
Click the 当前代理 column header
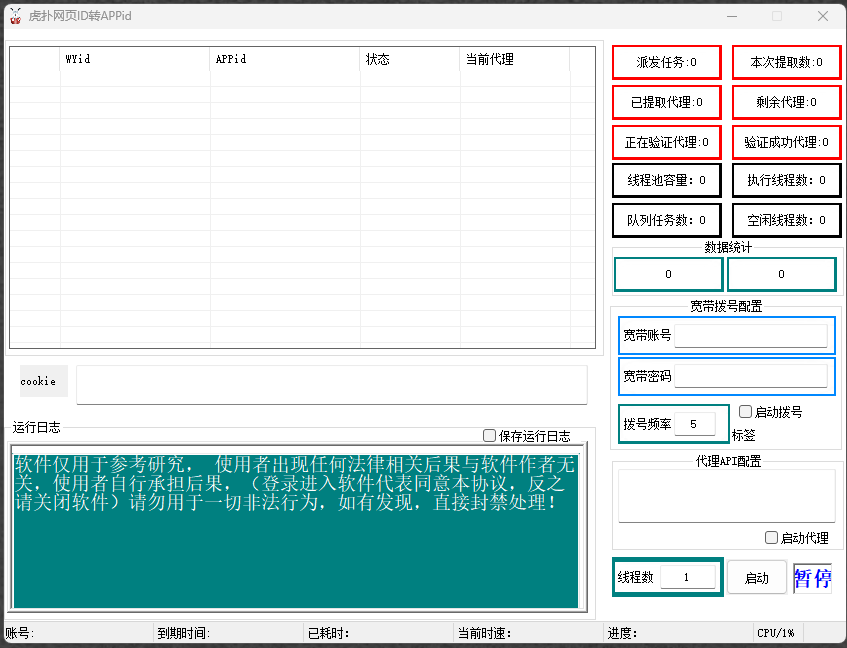514,60
